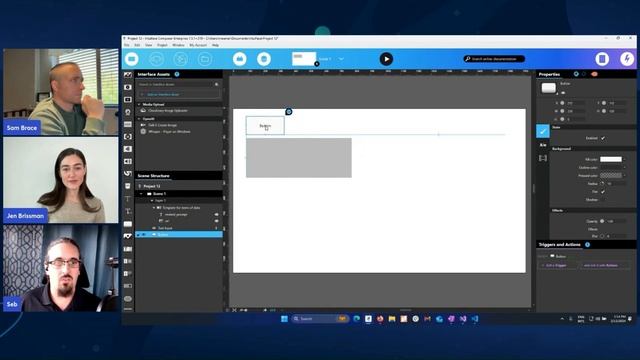This screenshot has height=360, width=640.
Task: Toggle the eye icon on the highlighted Button row
Action: click(x=143, y=235)
